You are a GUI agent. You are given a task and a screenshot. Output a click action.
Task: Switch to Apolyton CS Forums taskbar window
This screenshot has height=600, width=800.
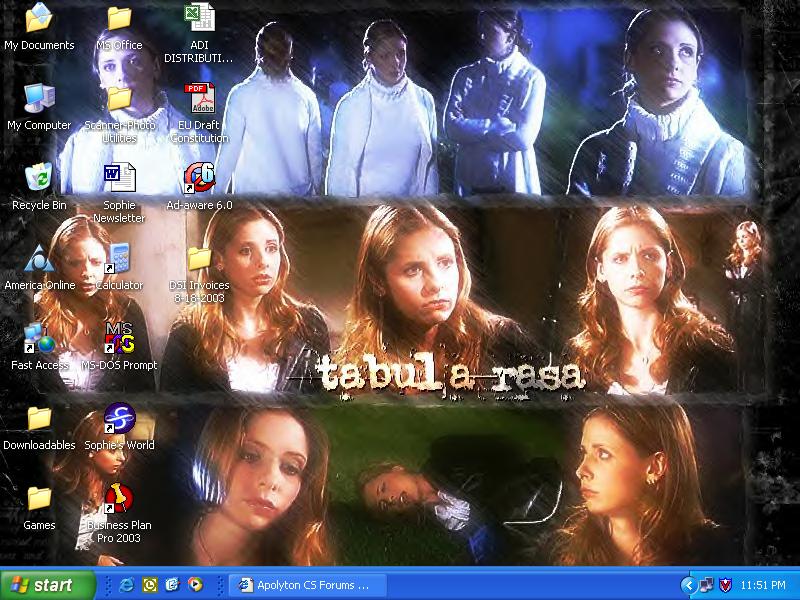click(301, 585)
